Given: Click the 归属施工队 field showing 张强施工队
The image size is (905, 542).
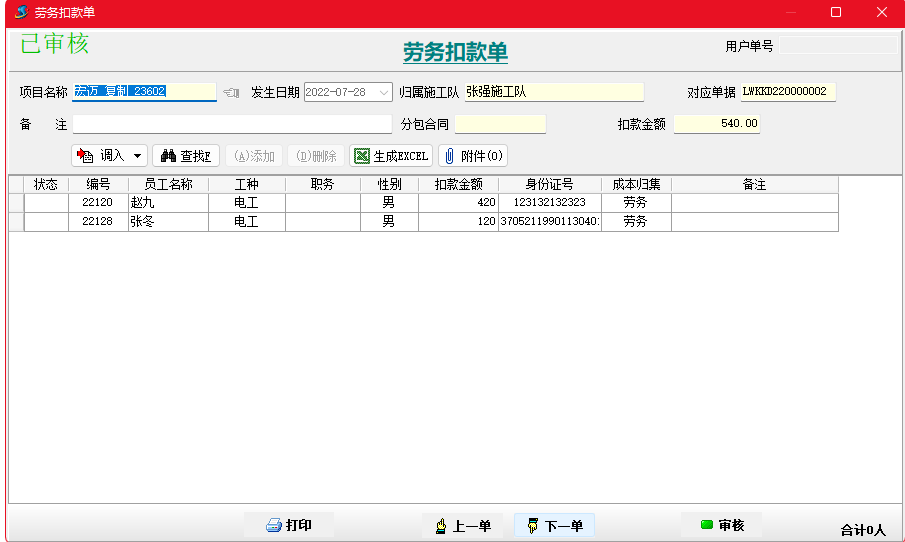Looking at the screenshot, I should point(554,92).
